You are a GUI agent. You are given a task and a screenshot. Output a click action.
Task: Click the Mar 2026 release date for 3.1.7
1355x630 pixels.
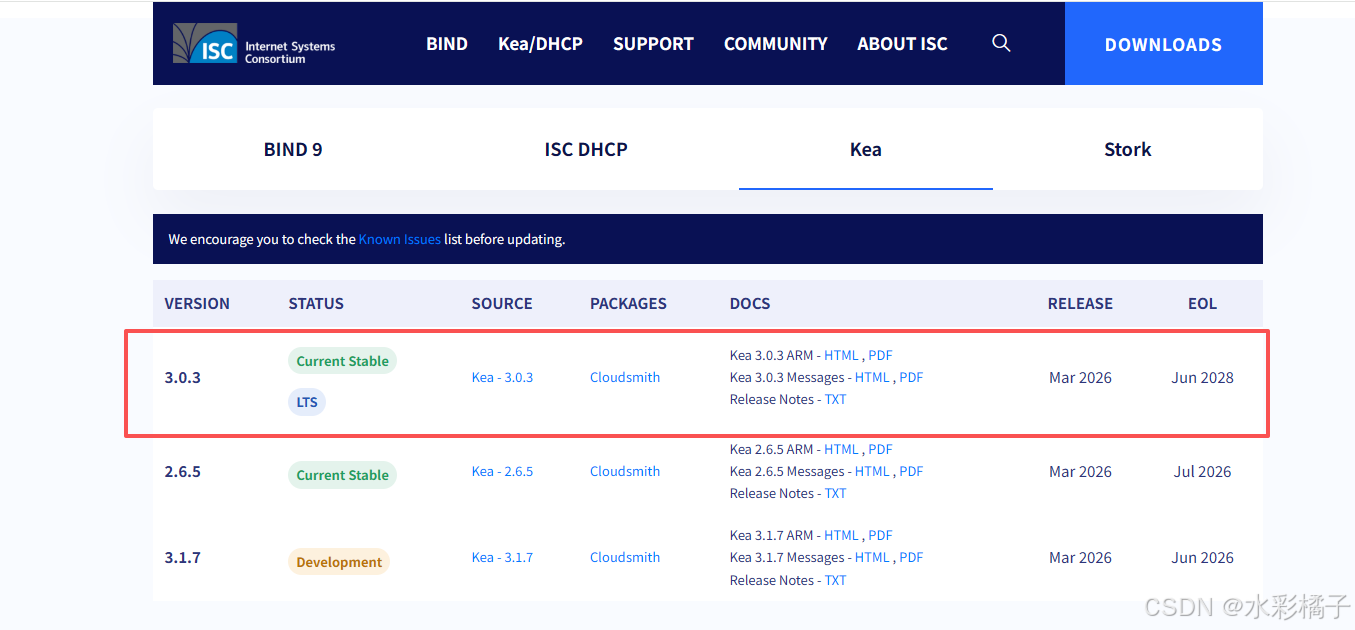[x=1080, y=557]
